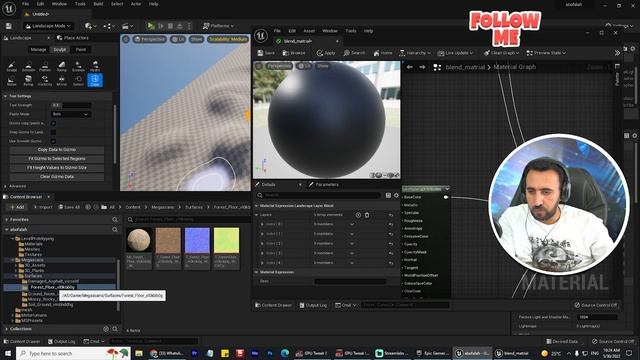
Task: Toggle Use Smooth Gizmo checkbox
Action: point(53,141)
